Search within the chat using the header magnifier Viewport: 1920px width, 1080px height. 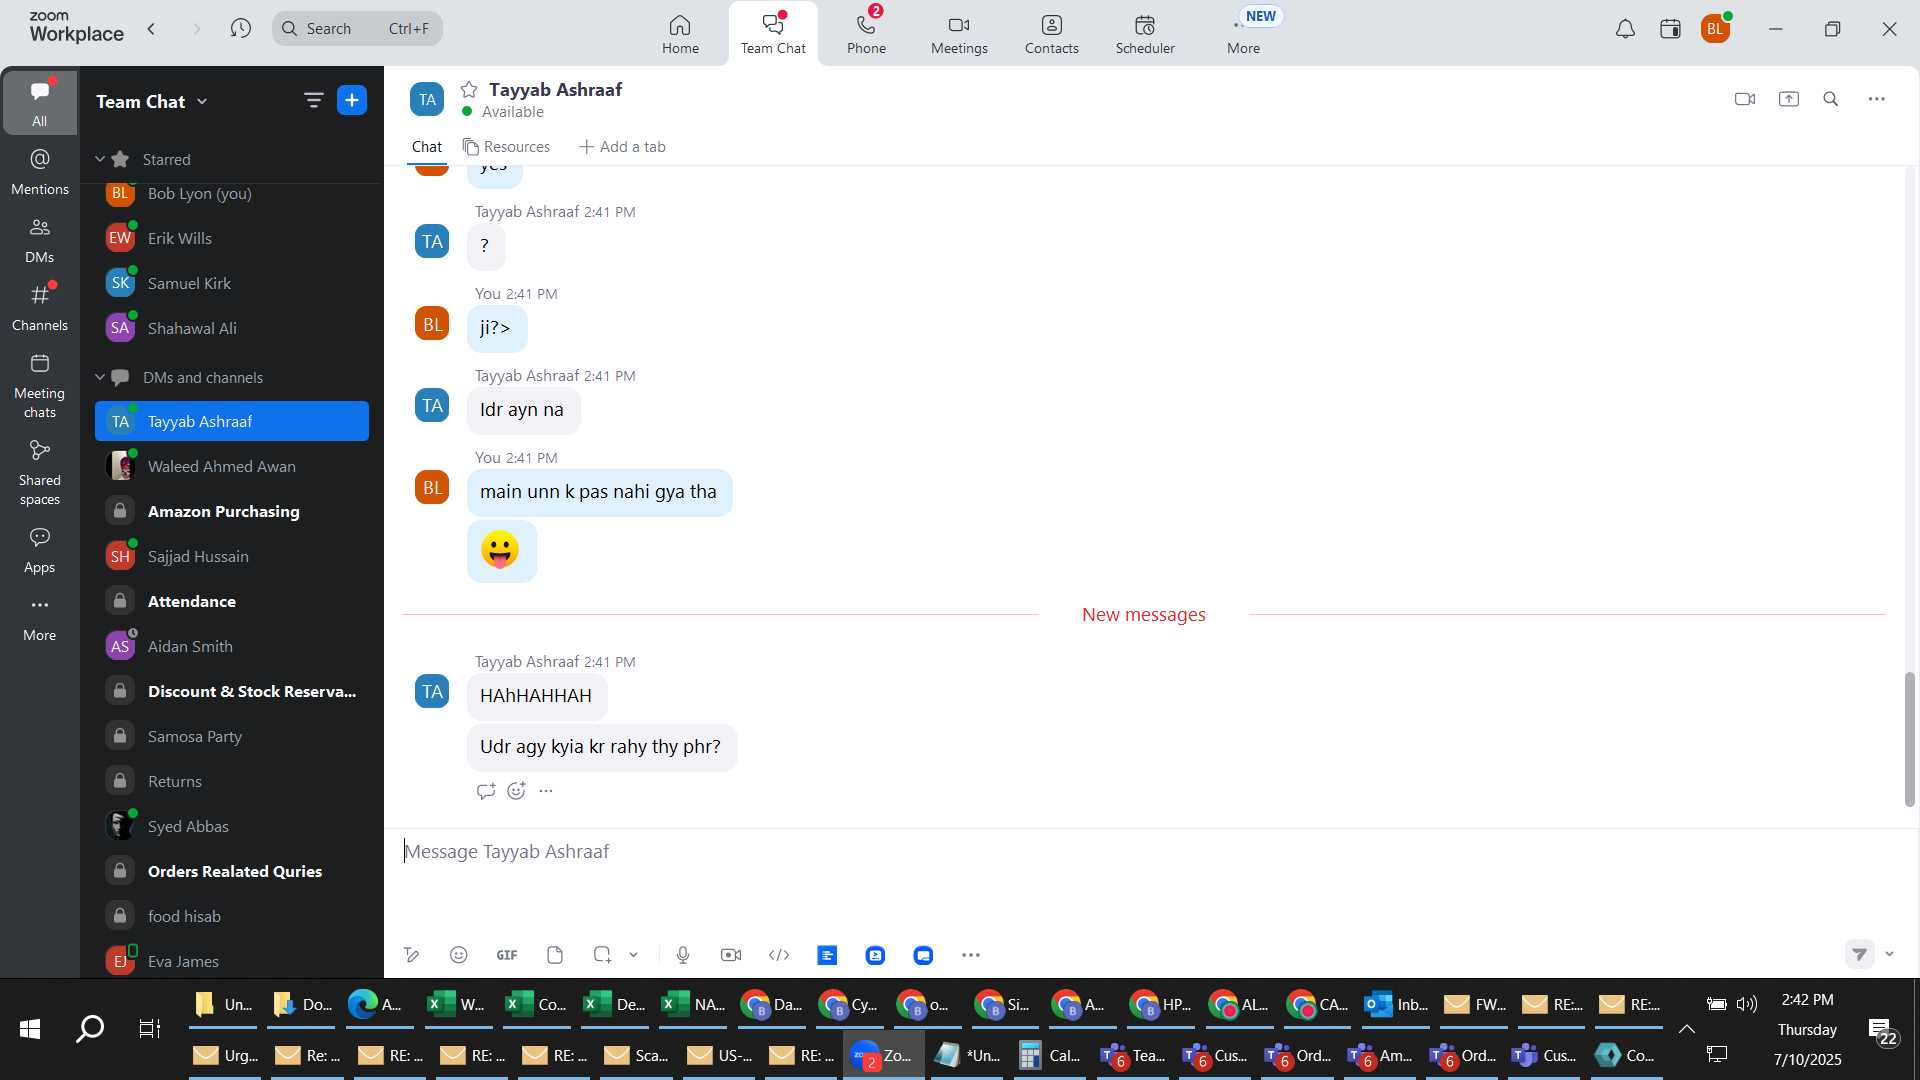click(1831, 99)
